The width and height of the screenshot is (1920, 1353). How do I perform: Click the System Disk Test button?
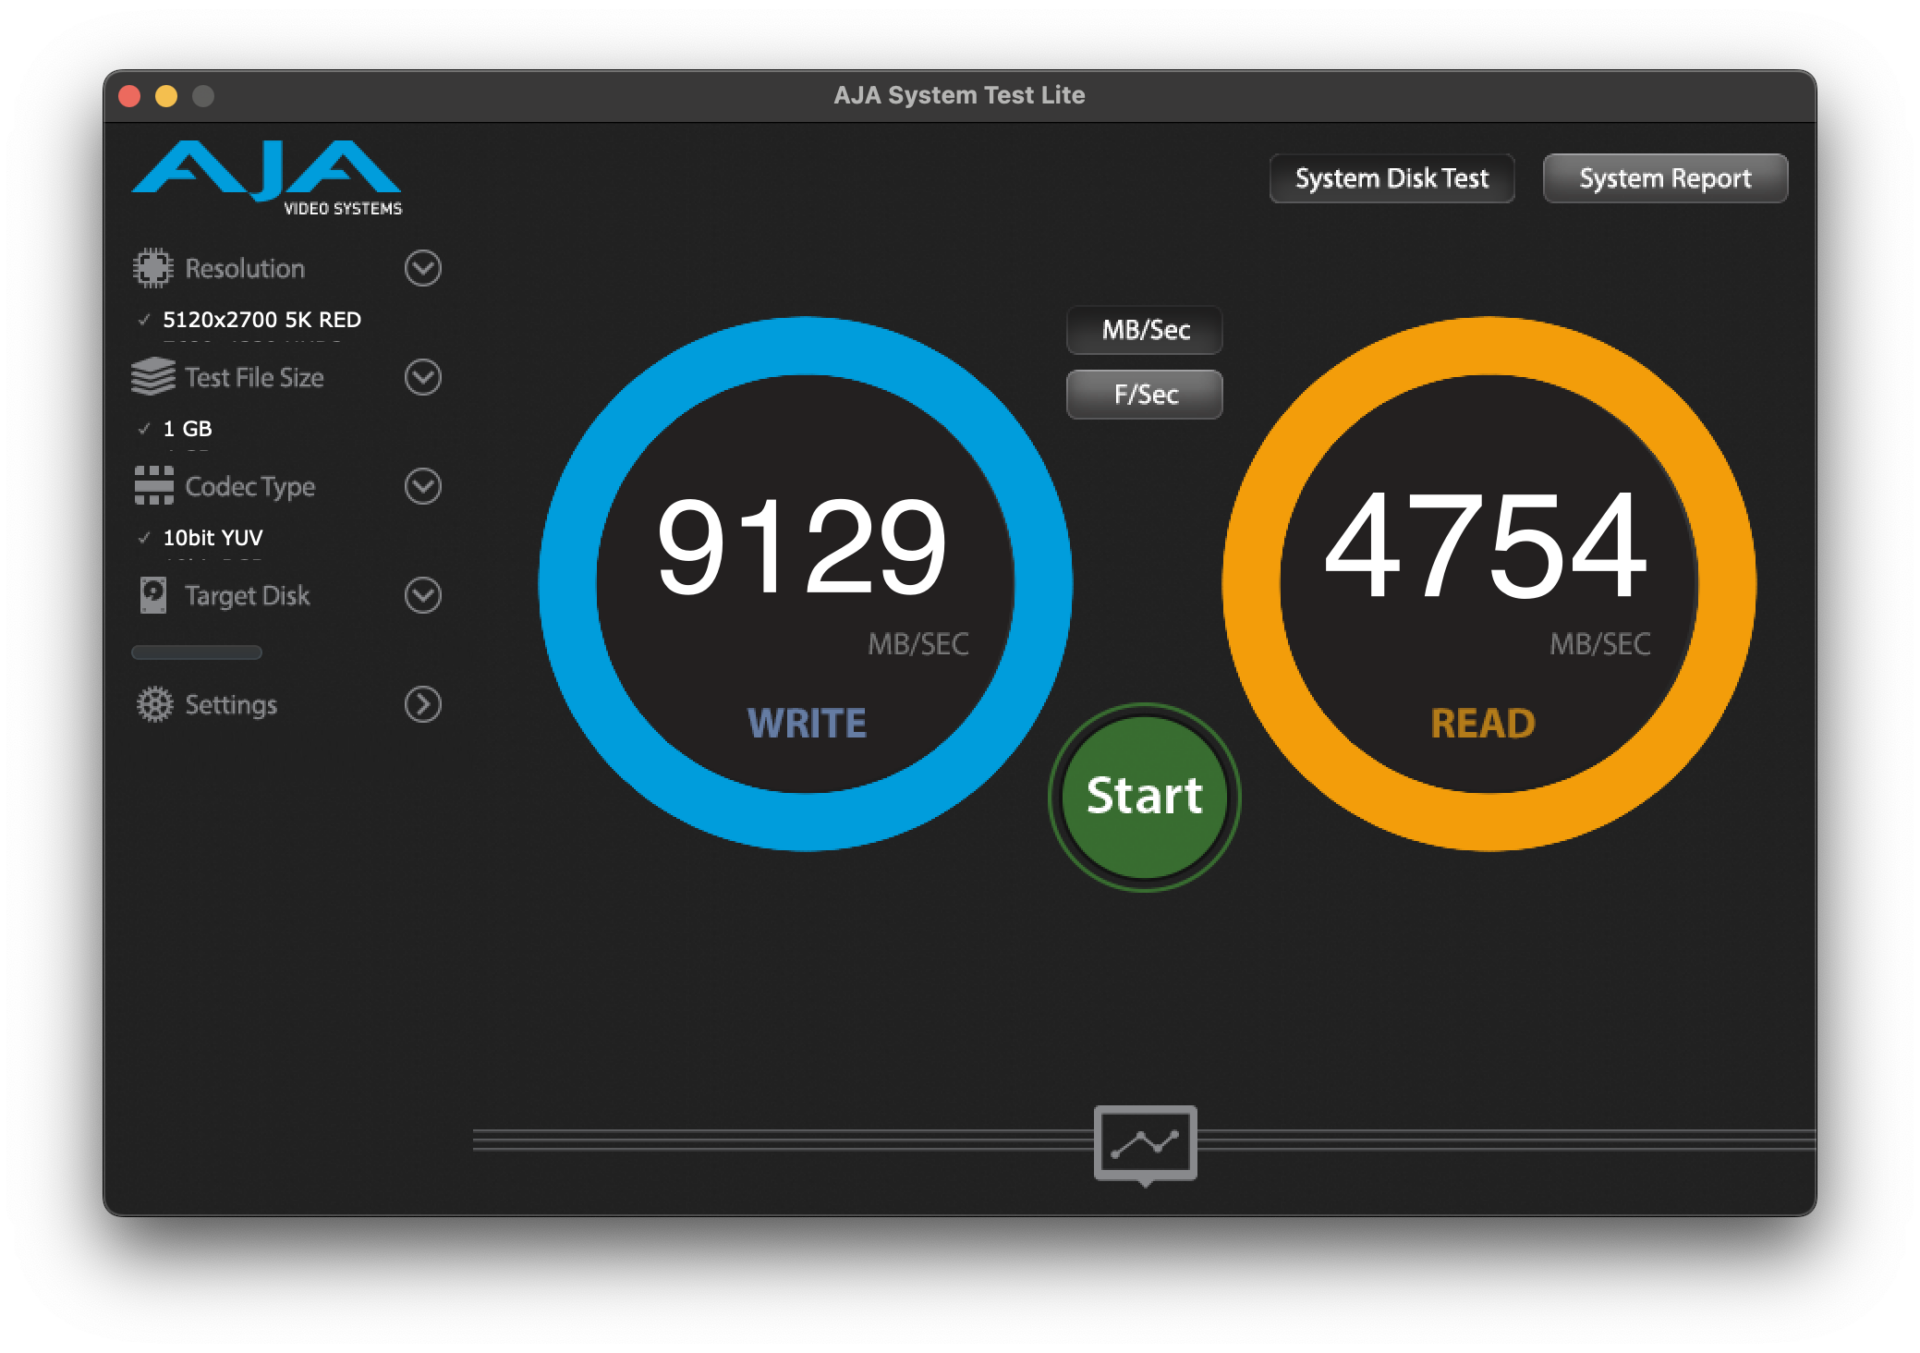1392,178
